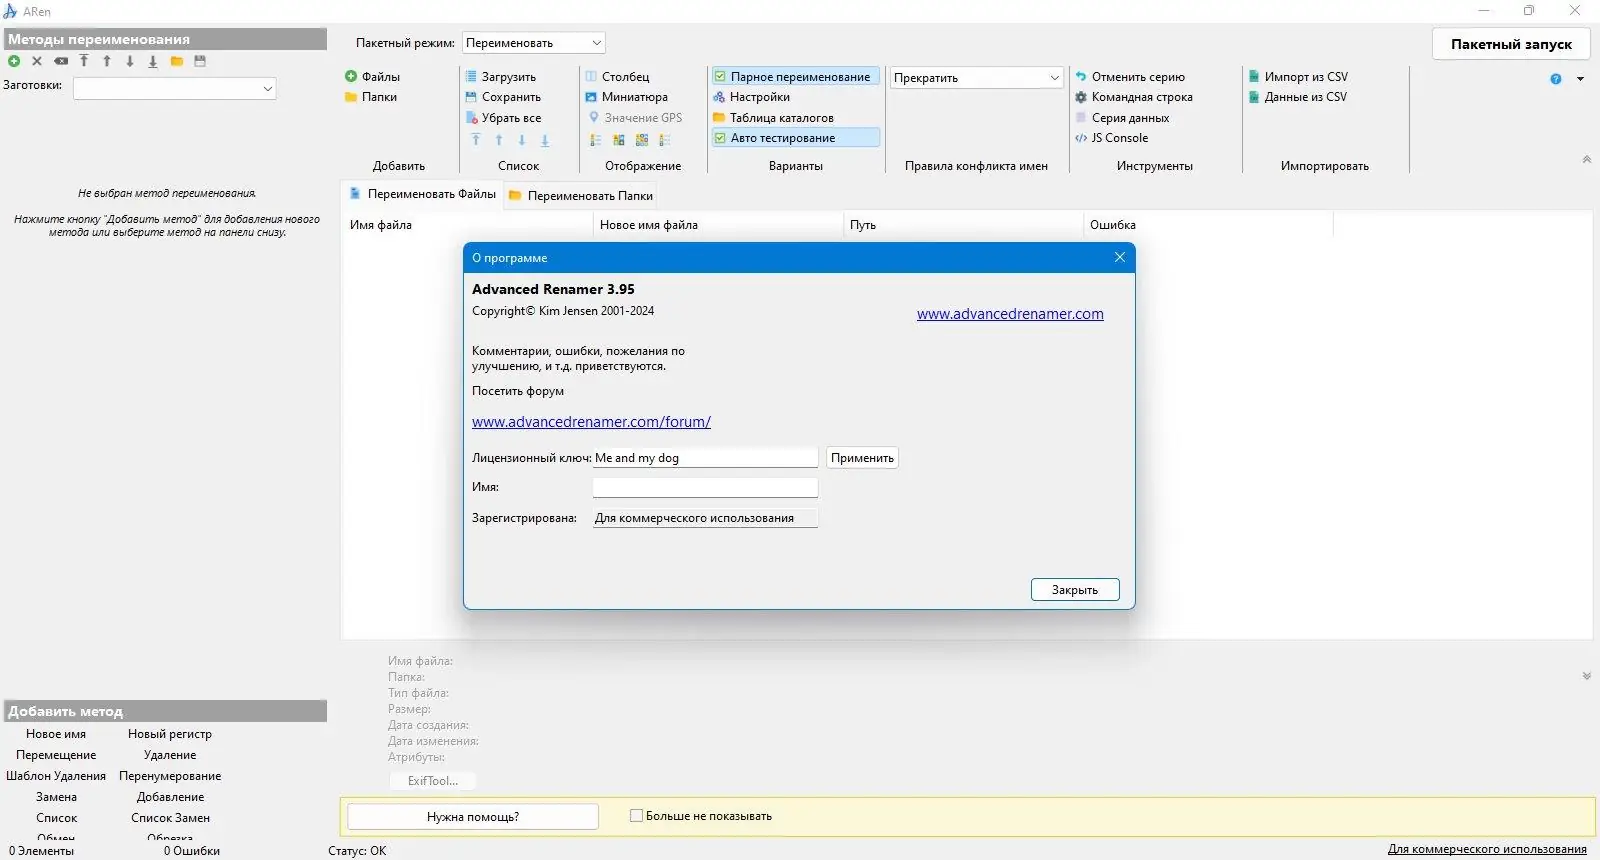1600x860 pixels.
Task: Add files with the Файлы item
Action: [372, 76]
